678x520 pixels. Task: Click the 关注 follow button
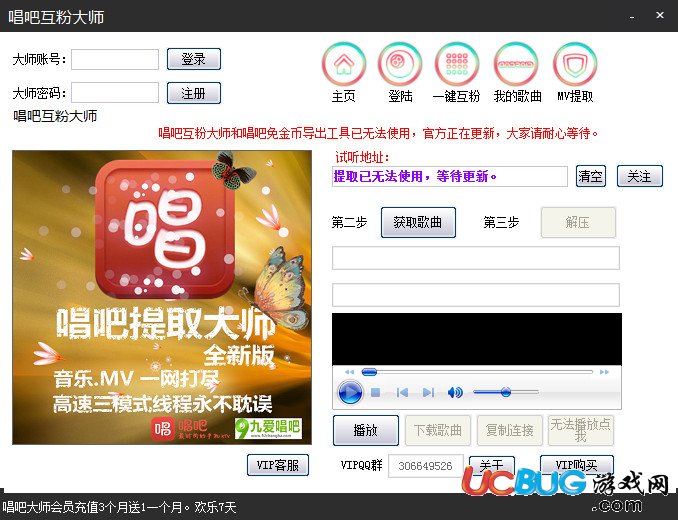pos(640,176)
